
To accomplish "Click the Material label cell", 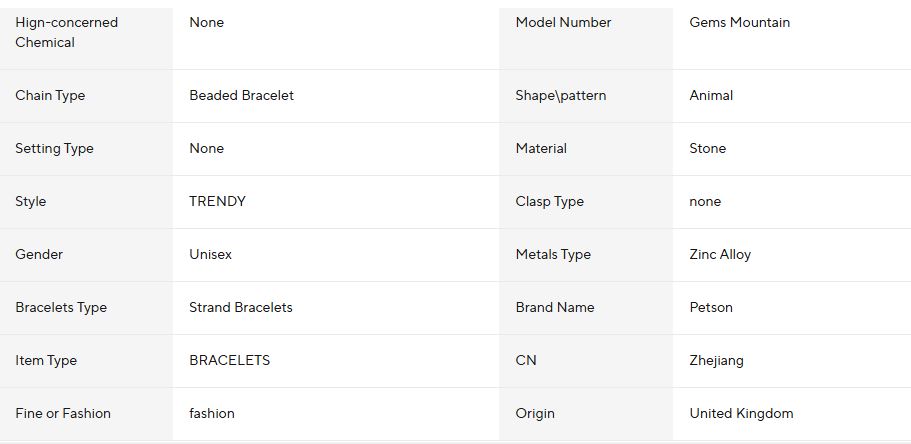I will (x=586, y=149).
